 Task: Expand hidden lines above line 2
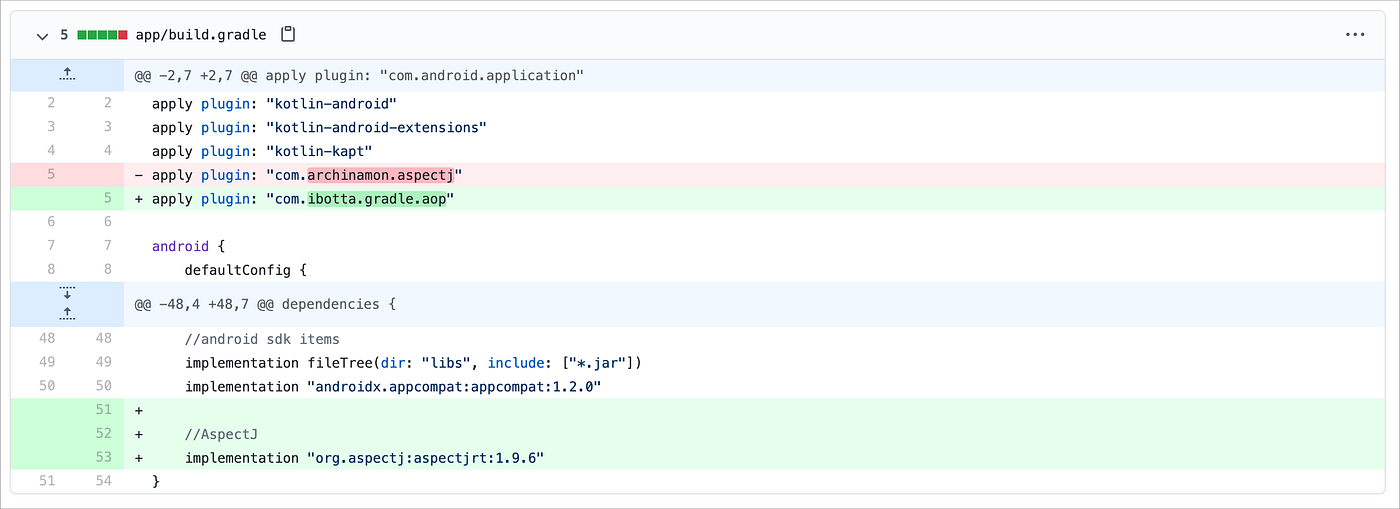[67, 75]
